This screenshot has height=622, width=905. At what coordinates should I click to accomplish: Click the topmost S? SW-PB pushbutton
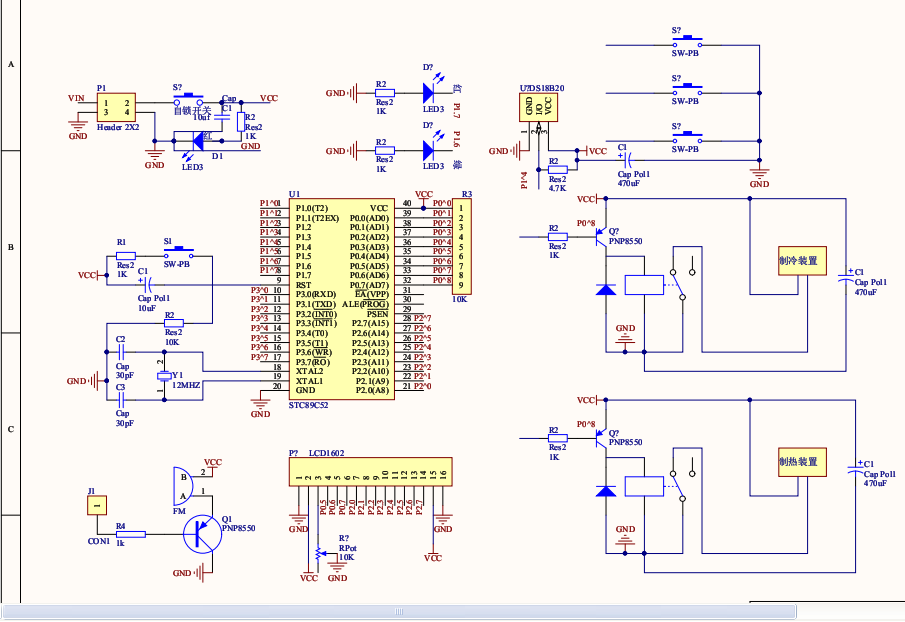pos(687,42)
